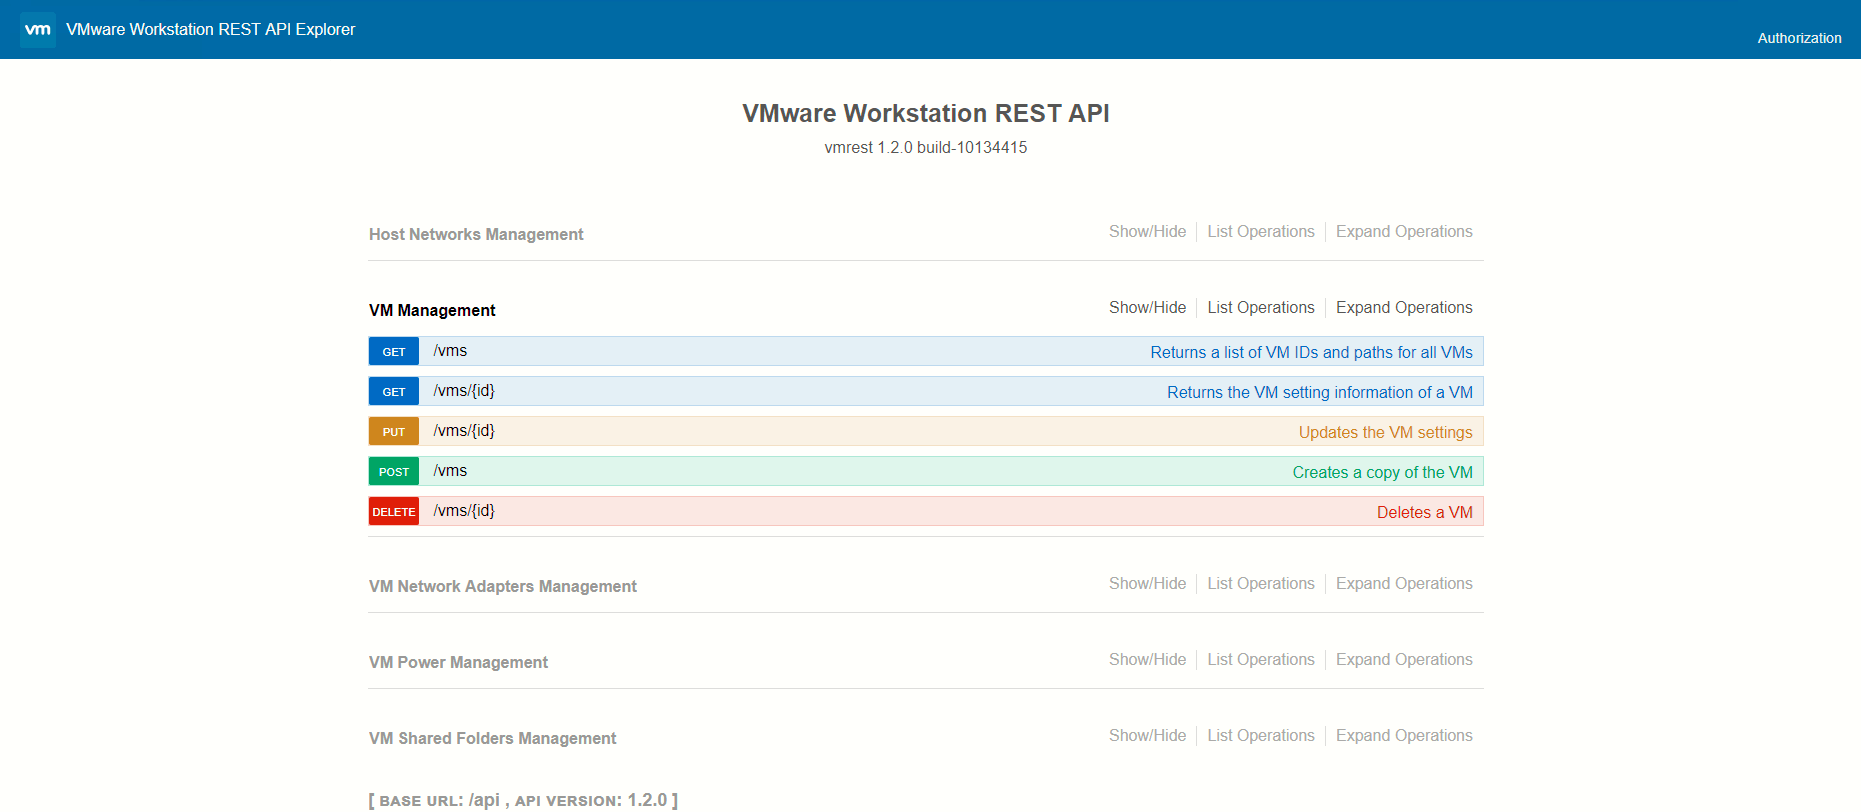This screenshot has width=1861, height=812.
Task: Open 'Returns a list of VM IDs' link
Action: tap(1310, 353)
